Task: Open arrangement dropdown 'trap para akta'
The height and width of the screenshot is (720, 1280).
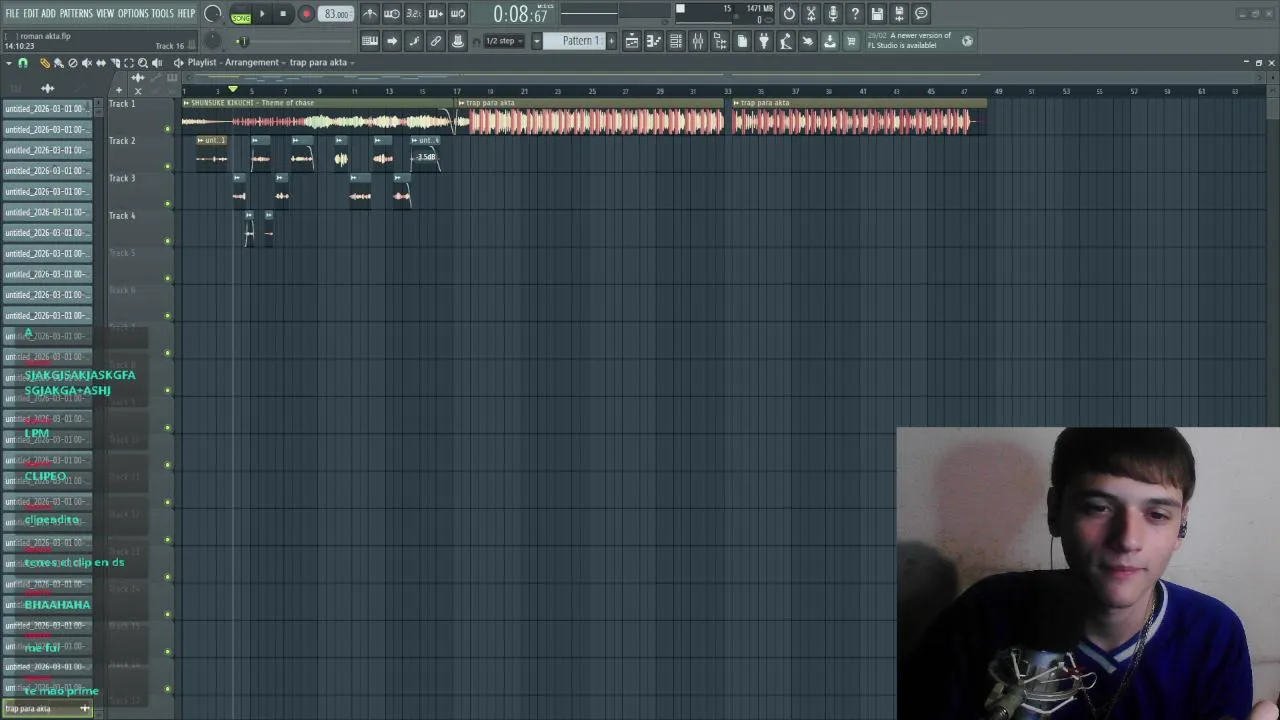Action: click(321, 63)
